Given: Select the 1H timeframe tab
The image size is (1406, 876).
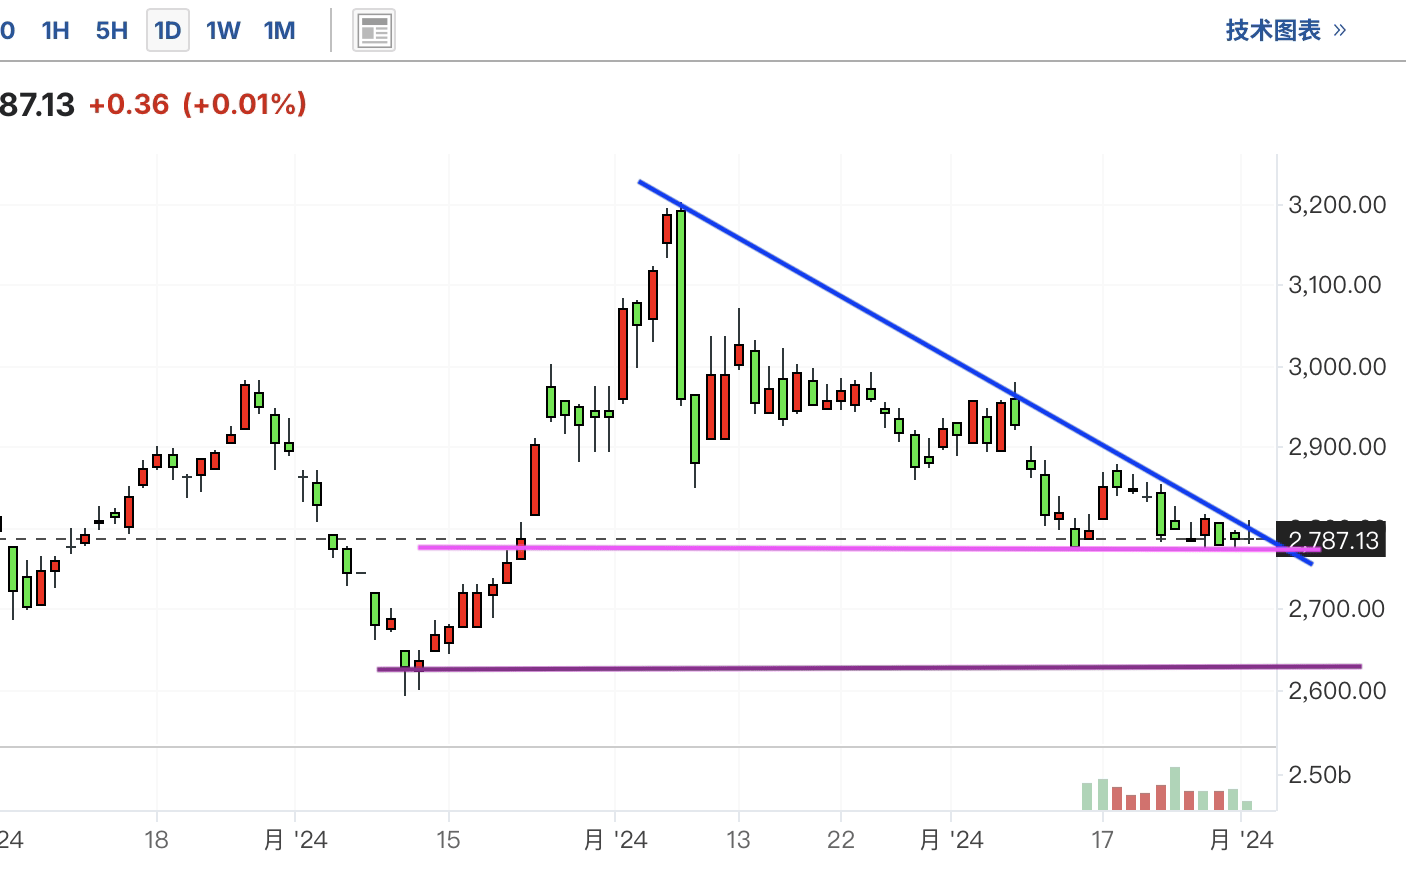Looking at the screenshot, I should 56,30.
